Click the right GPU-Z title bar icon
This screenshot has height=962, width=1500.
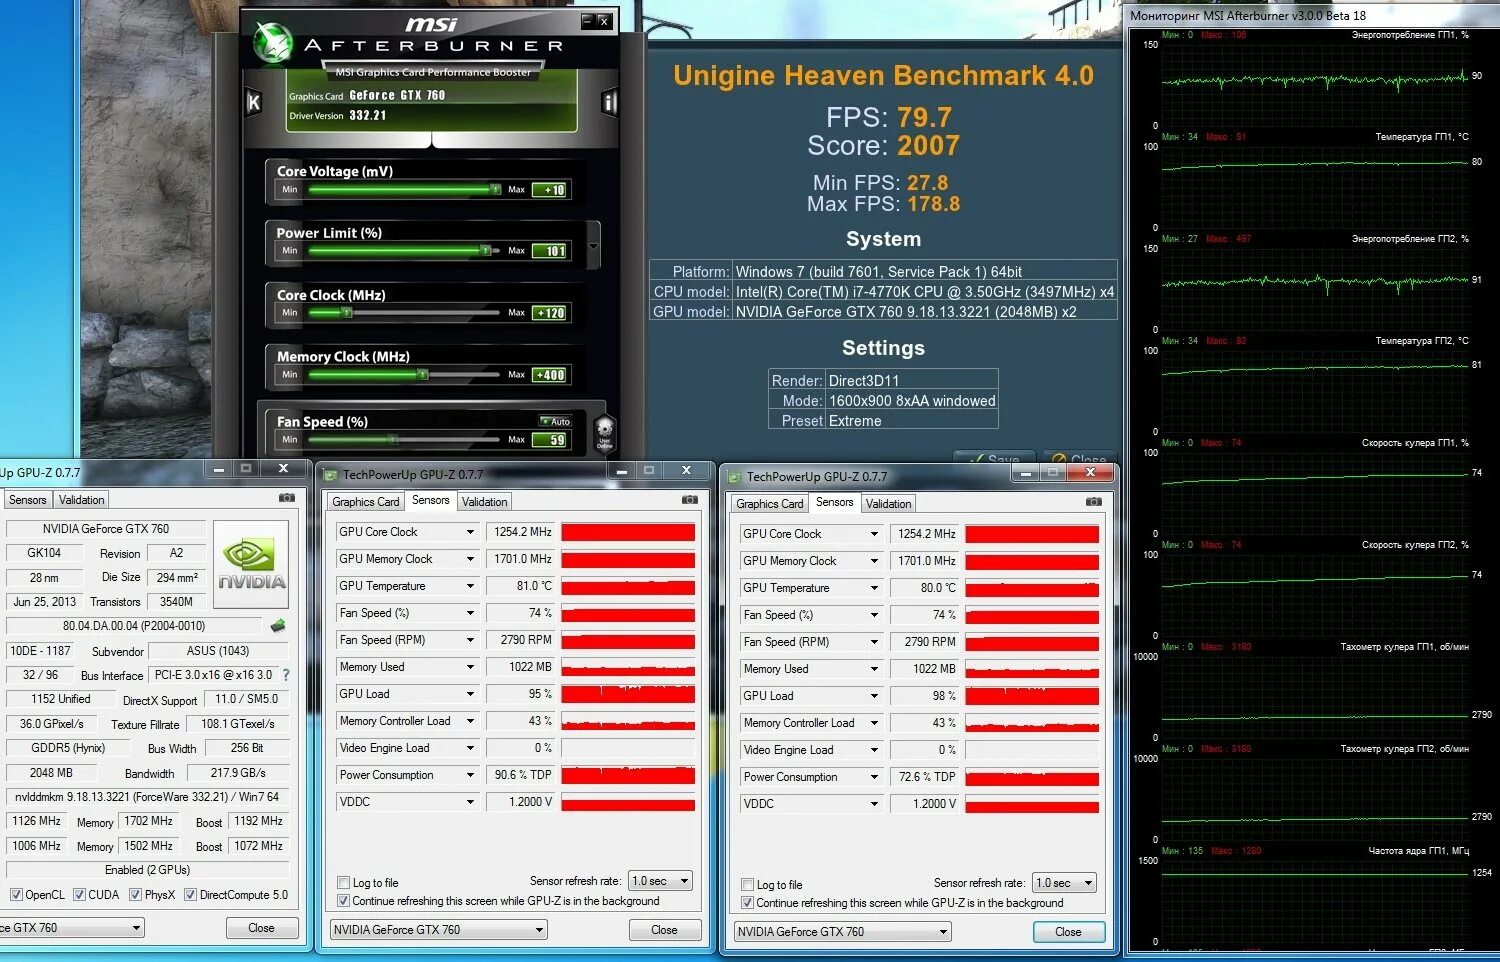click(x=735, y=477)
